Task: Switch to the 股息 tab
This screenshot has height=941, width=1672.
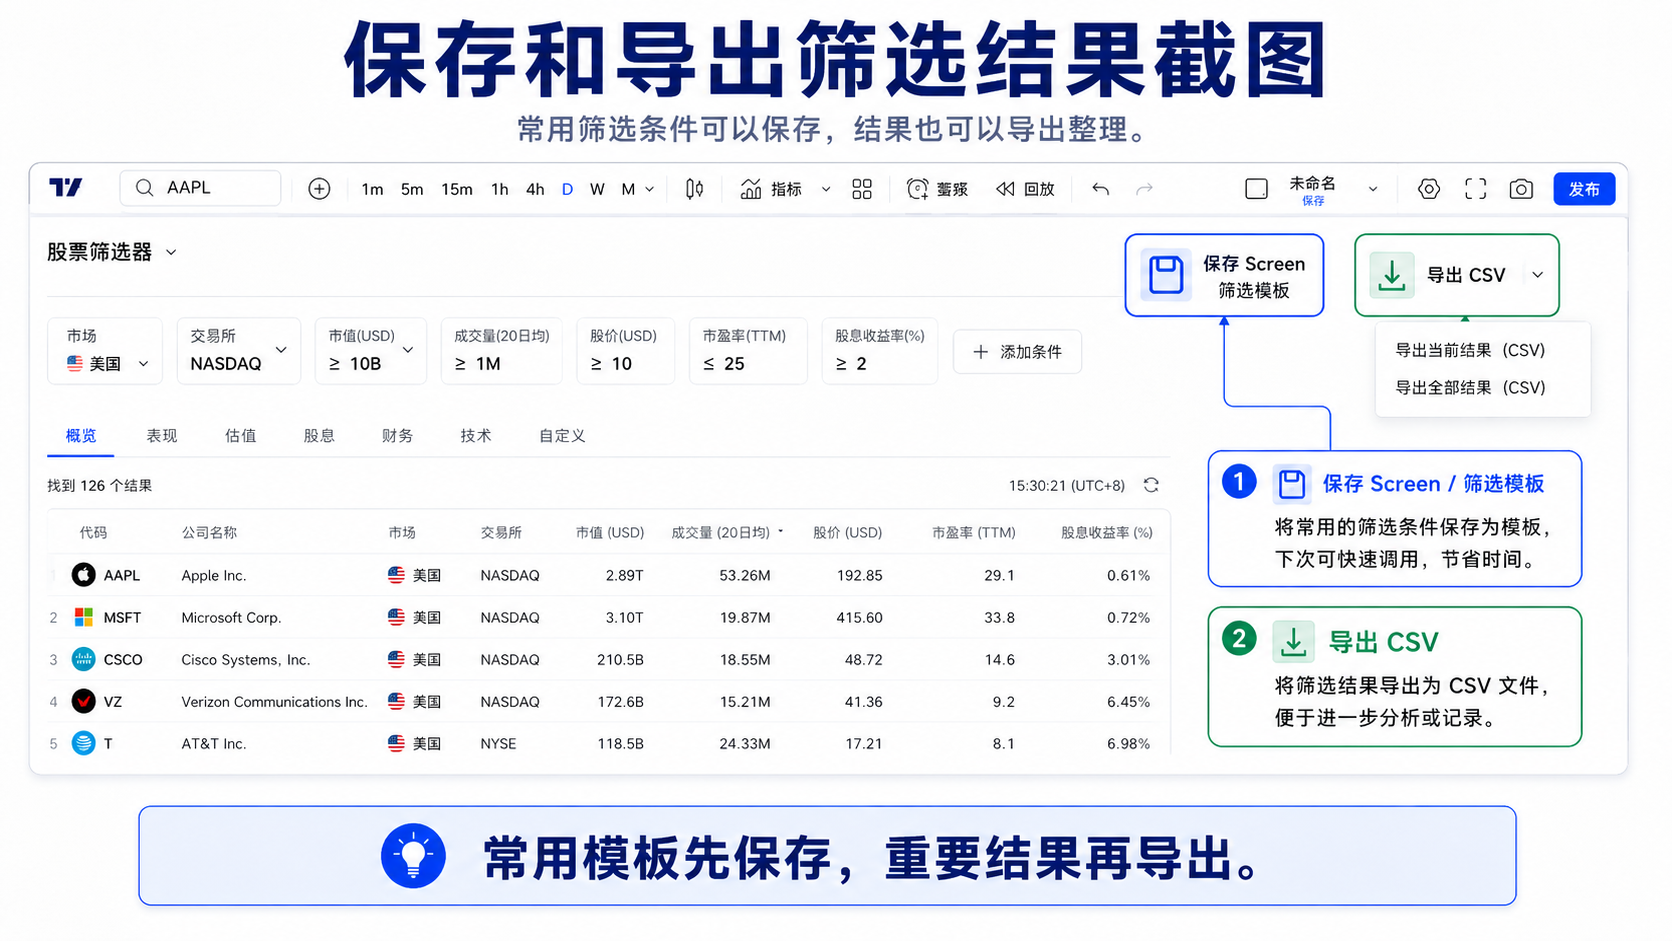Action: tap(319, 436)
